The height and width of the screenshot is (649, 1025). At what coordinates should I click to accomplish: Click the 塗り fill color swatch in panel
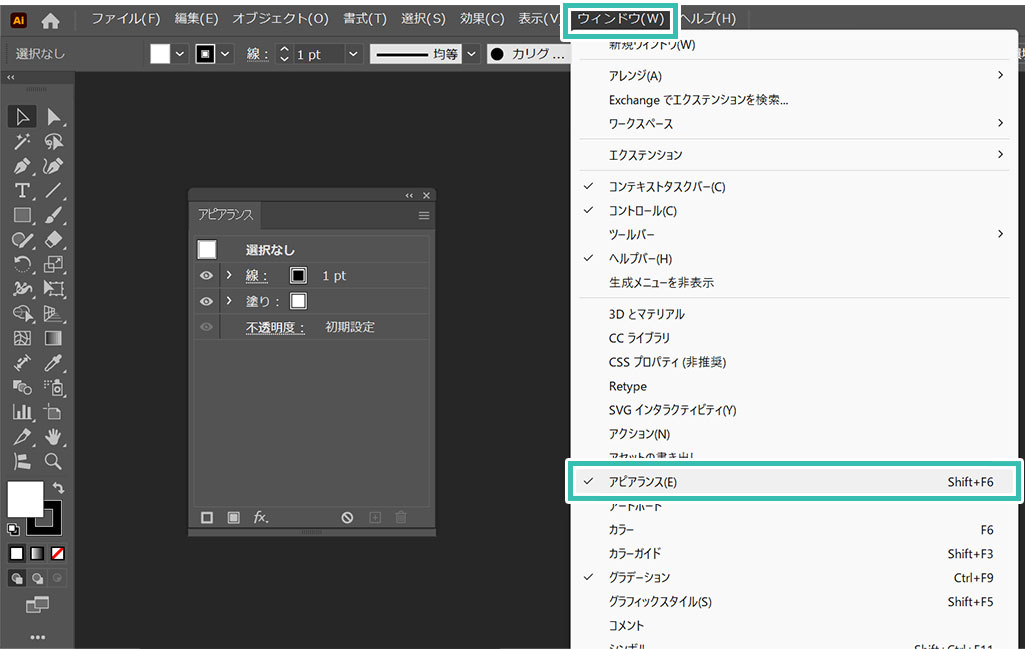coord(298,301)
